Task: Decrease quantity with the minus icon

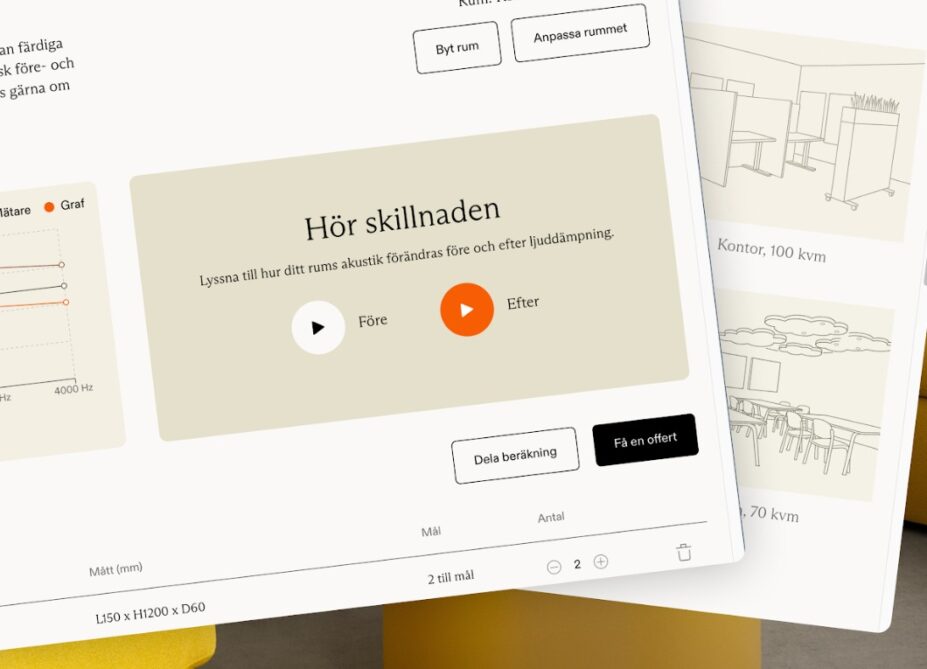Action: 554,566
